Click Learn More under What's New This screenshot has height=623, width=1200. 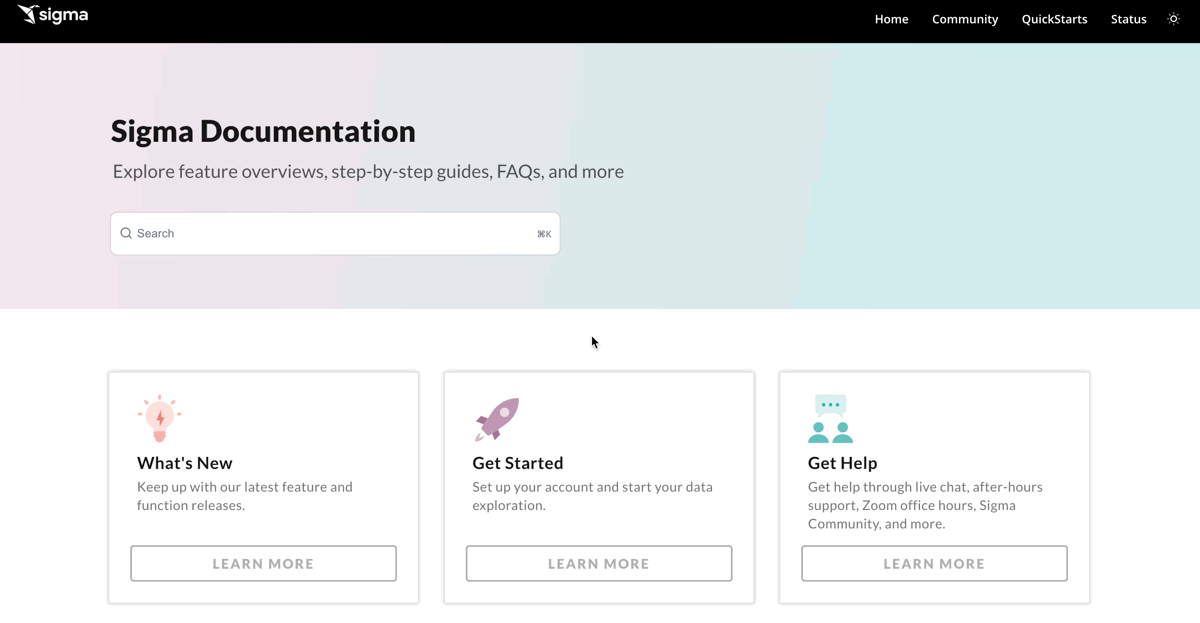[263, 563]
